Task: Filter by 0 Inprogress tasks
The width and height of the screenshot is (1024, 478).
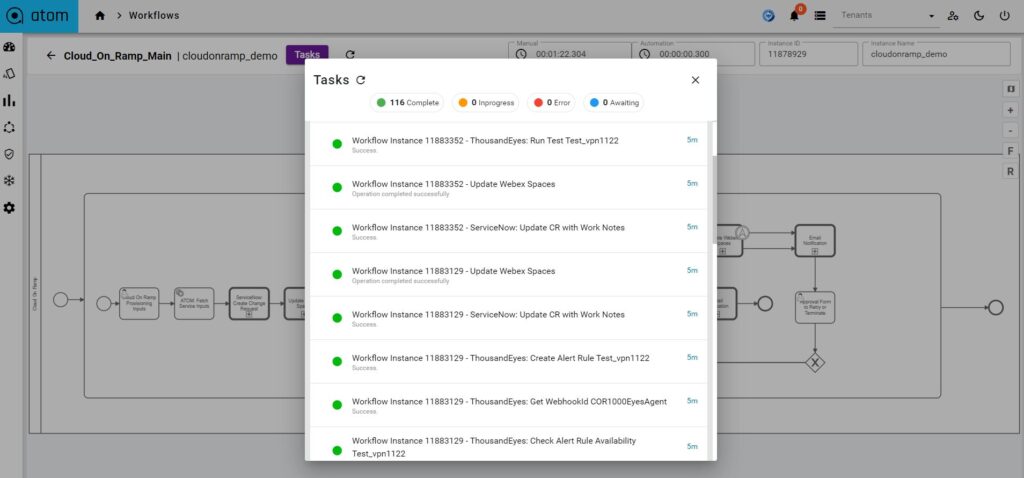Action: (x=485, y=103)
